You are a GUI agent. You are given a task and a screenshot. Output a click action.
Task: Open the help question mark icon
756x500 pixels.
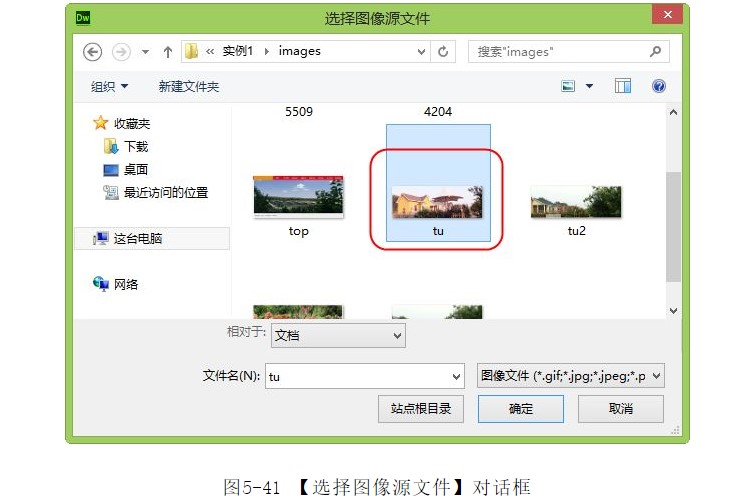658,86
